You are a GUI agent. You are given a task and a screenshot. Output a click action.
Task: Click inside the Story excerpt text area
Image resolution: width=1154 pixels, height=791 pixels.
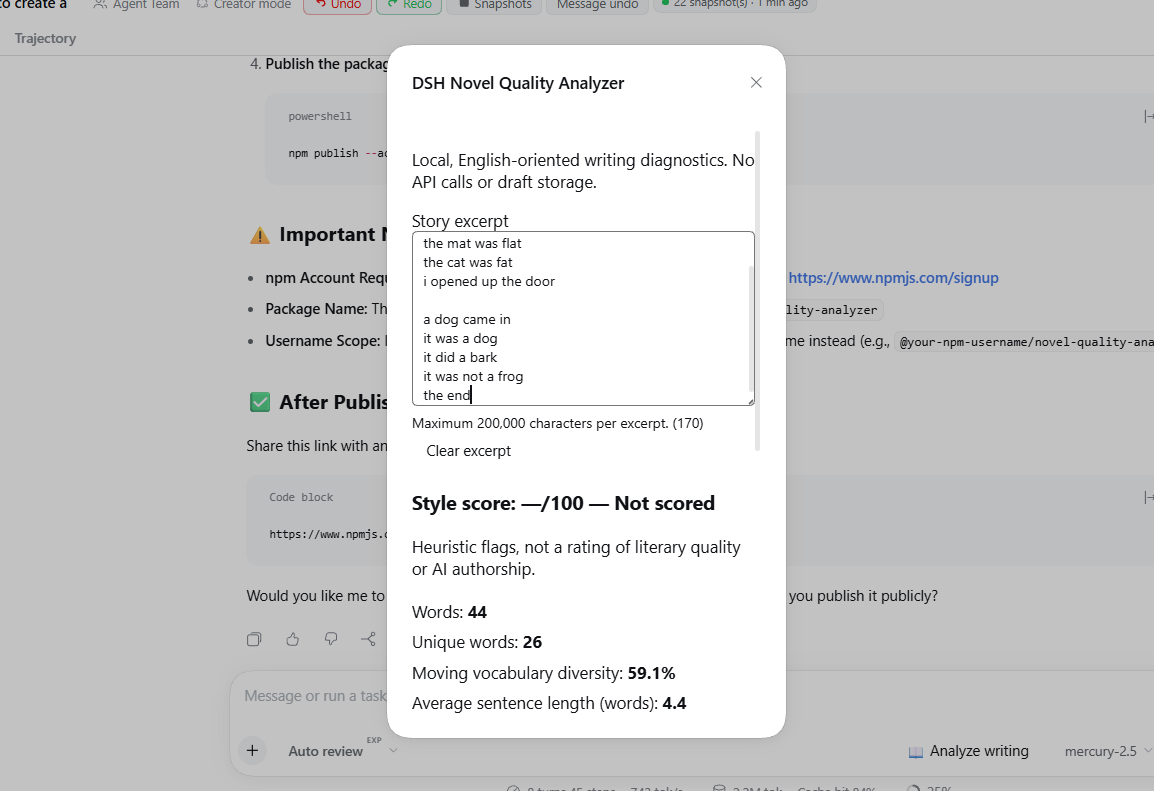click(x=583, y=319)
